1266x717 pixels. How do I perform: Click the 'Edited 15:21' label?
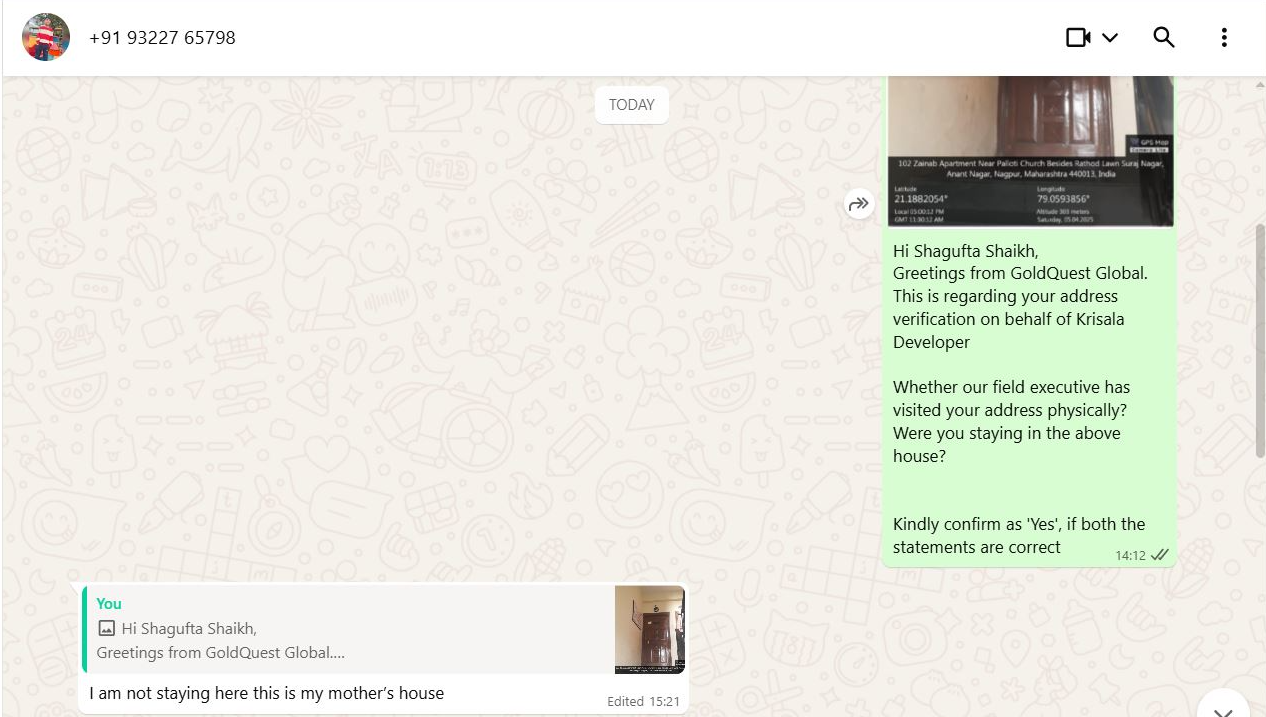[643, 701]
